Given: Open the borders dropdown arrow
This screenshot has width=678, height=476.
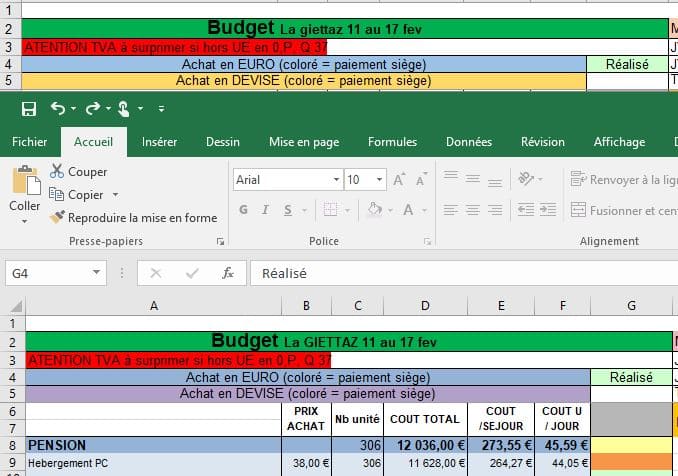Looking at the screenshot, I should coord(348,211).
